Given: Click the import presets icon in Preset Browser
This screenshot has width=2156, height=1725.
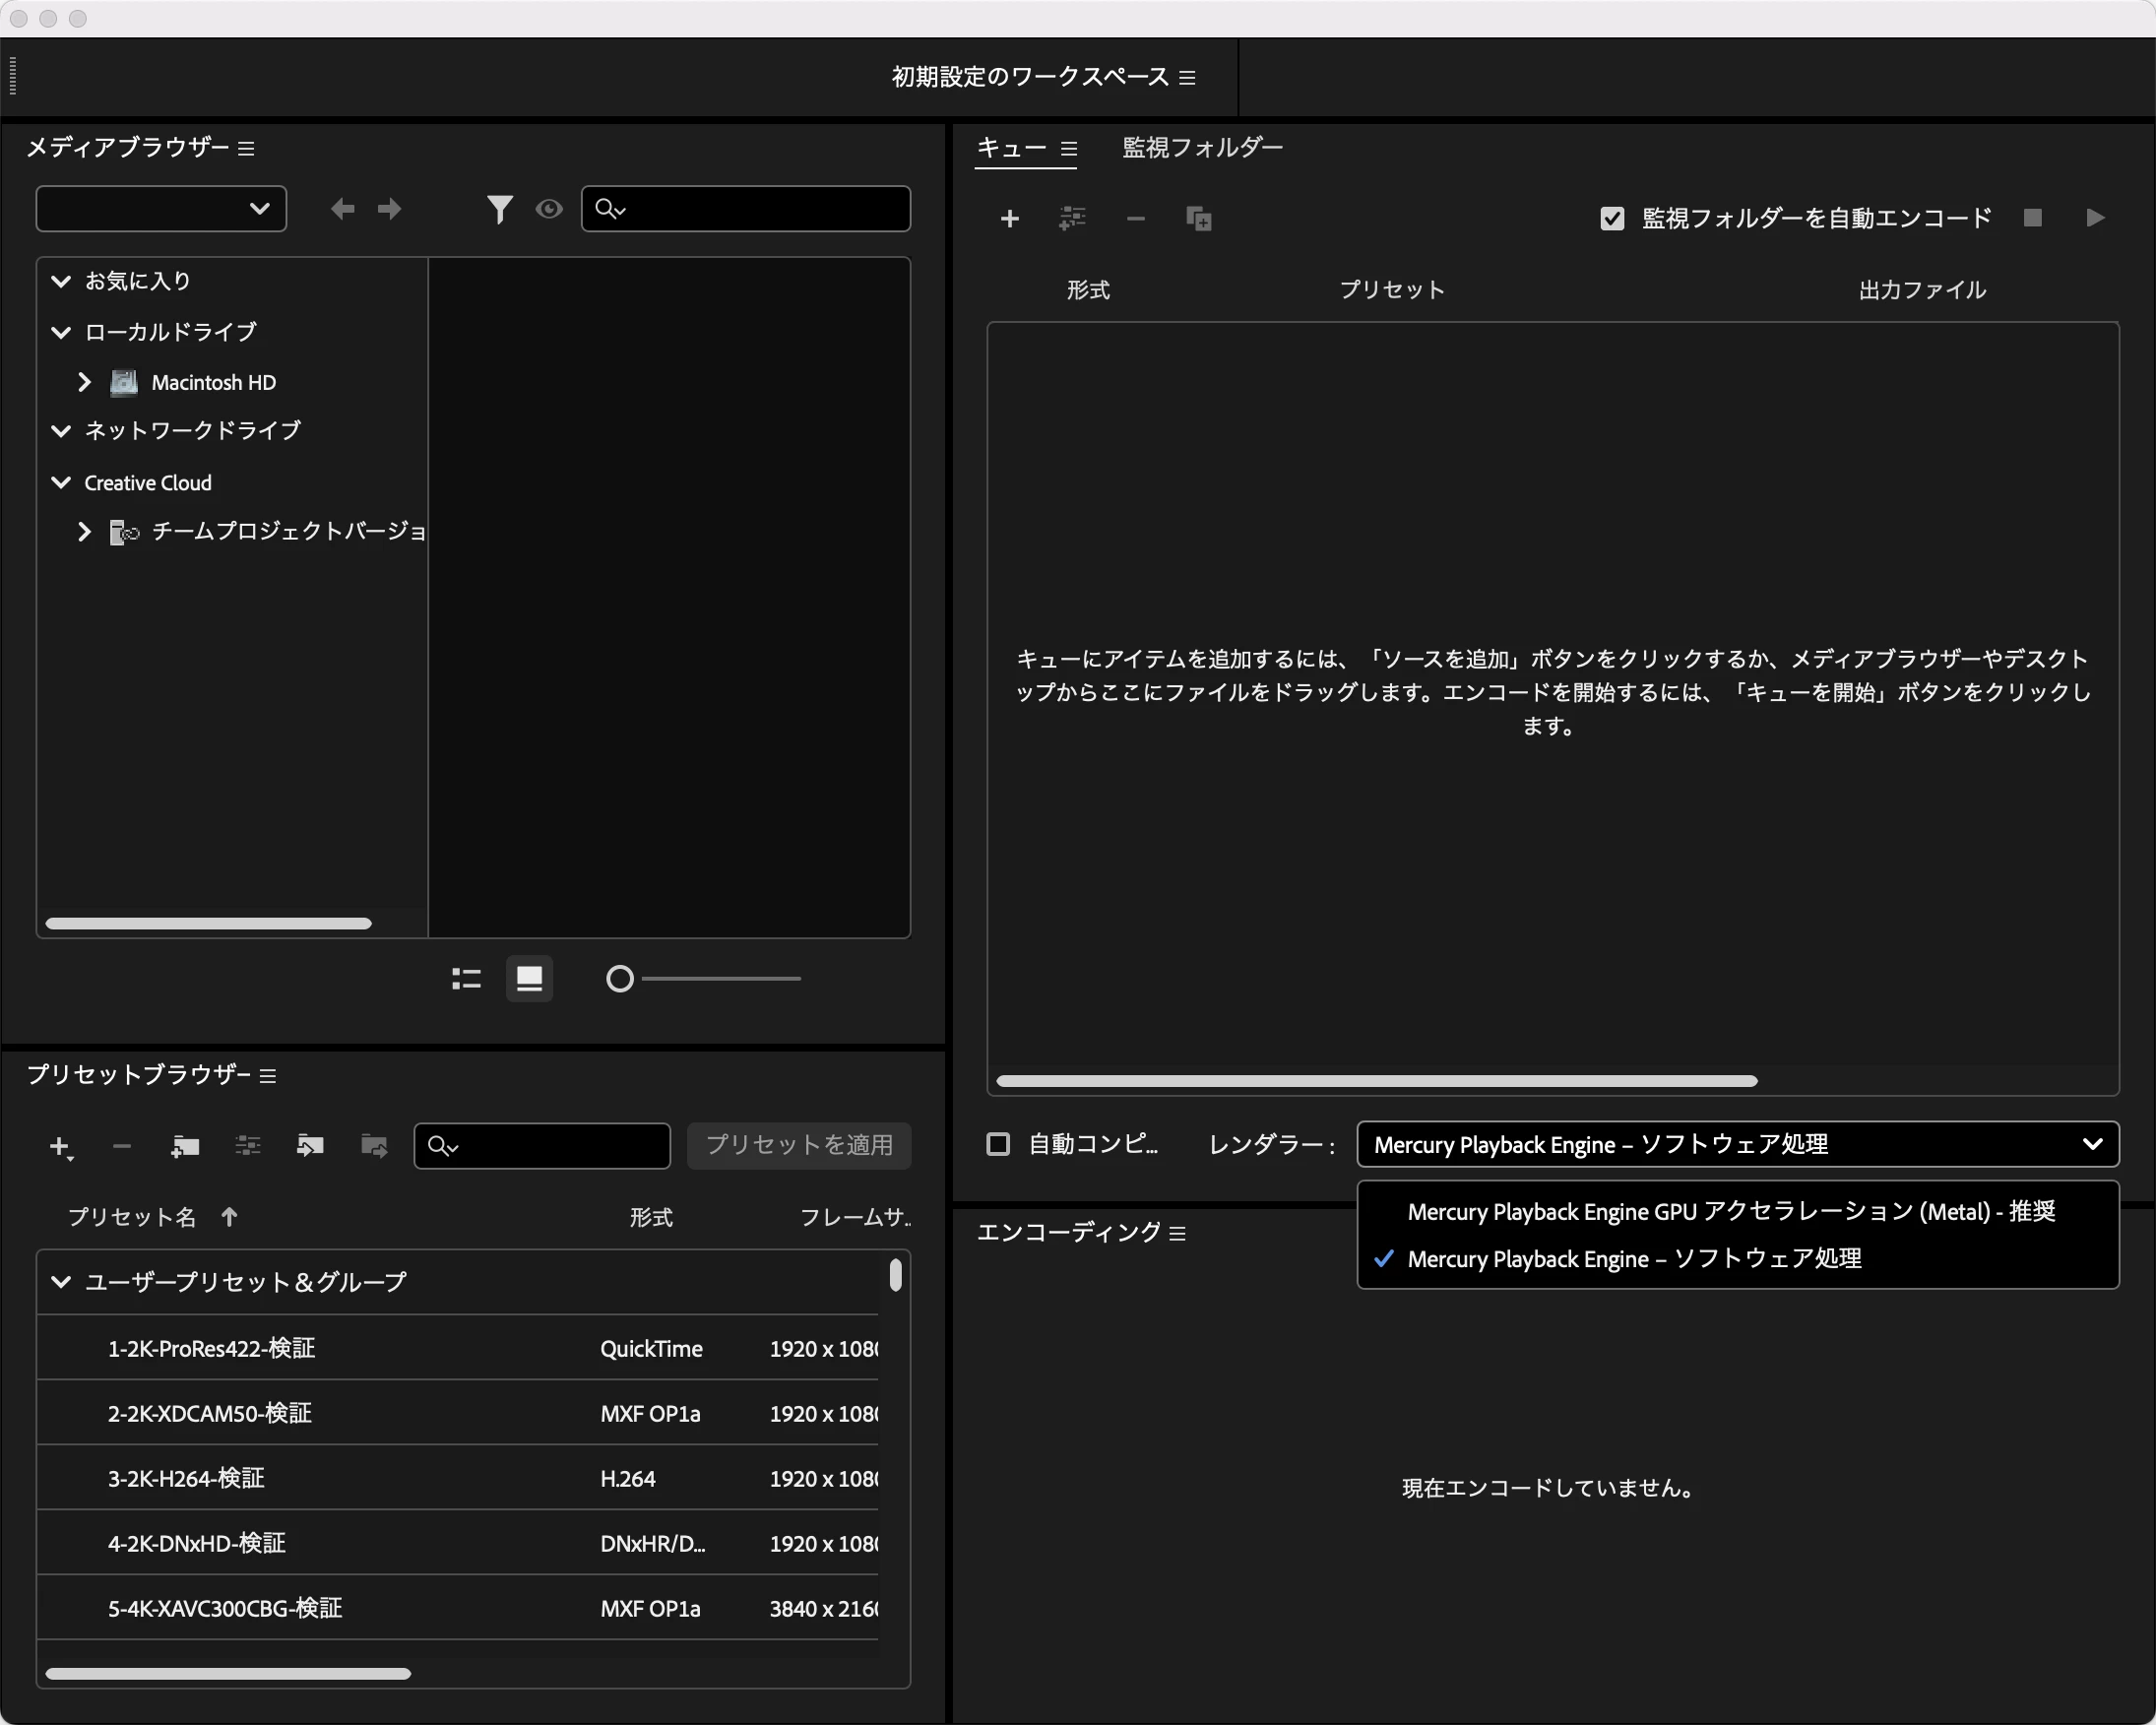Looking at the screenshot, I should (310, 1146).
